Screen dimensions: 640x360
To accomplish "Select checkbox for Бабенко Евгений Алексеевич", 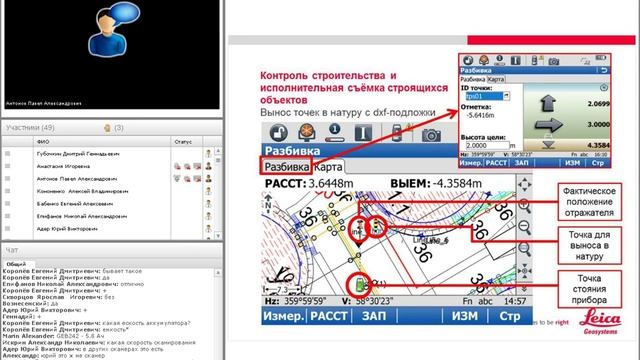I will pyautogui.click(x=8, y=204).
